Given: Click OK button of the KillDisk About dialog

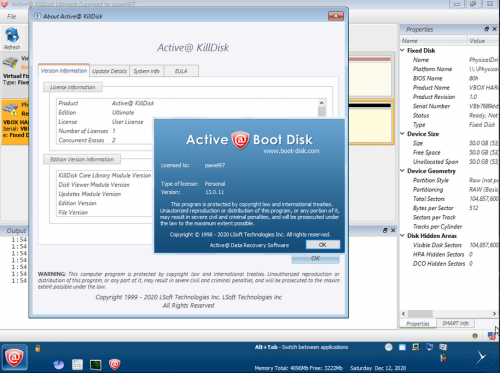Looking at the screenshot, I should tap(315, 258).
